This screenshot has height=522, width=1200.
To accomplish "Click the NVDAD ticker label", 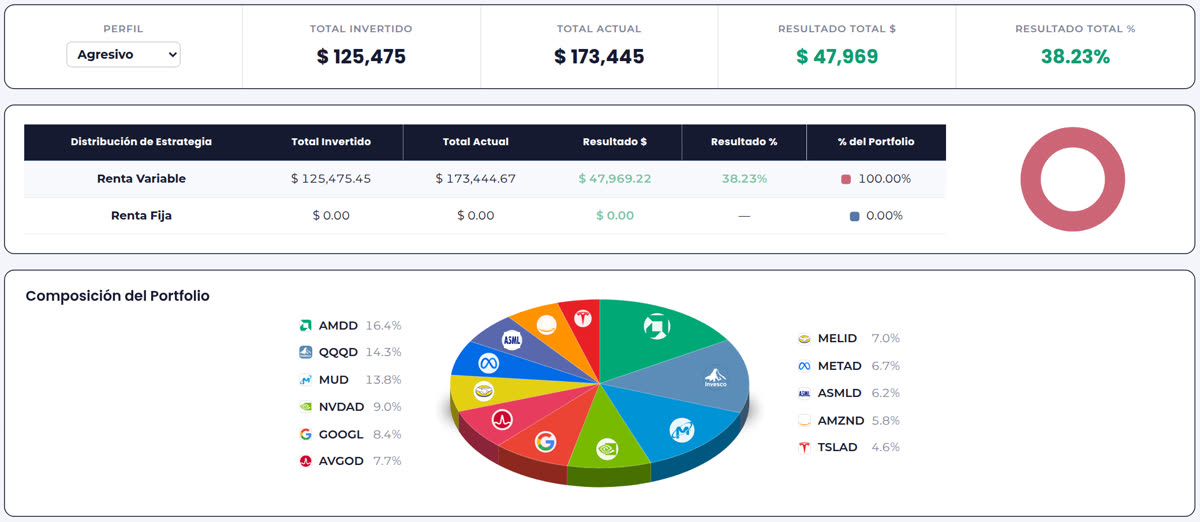I will (342, 407).
